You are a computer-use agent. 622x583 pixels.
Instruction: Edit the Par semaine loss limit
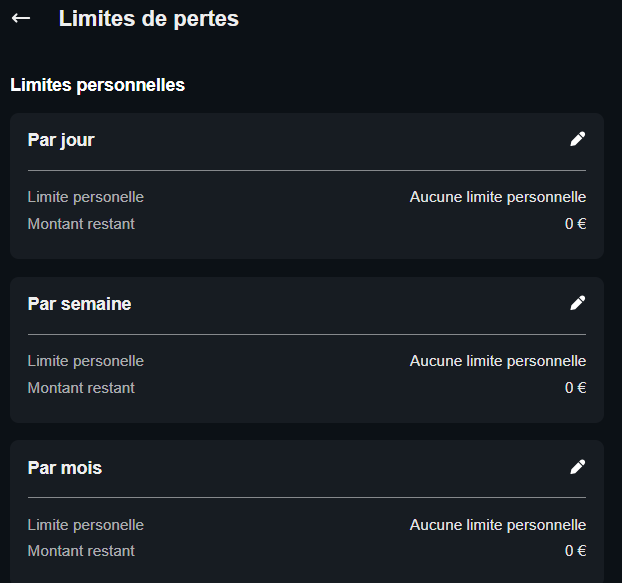(x=577, y=303)
